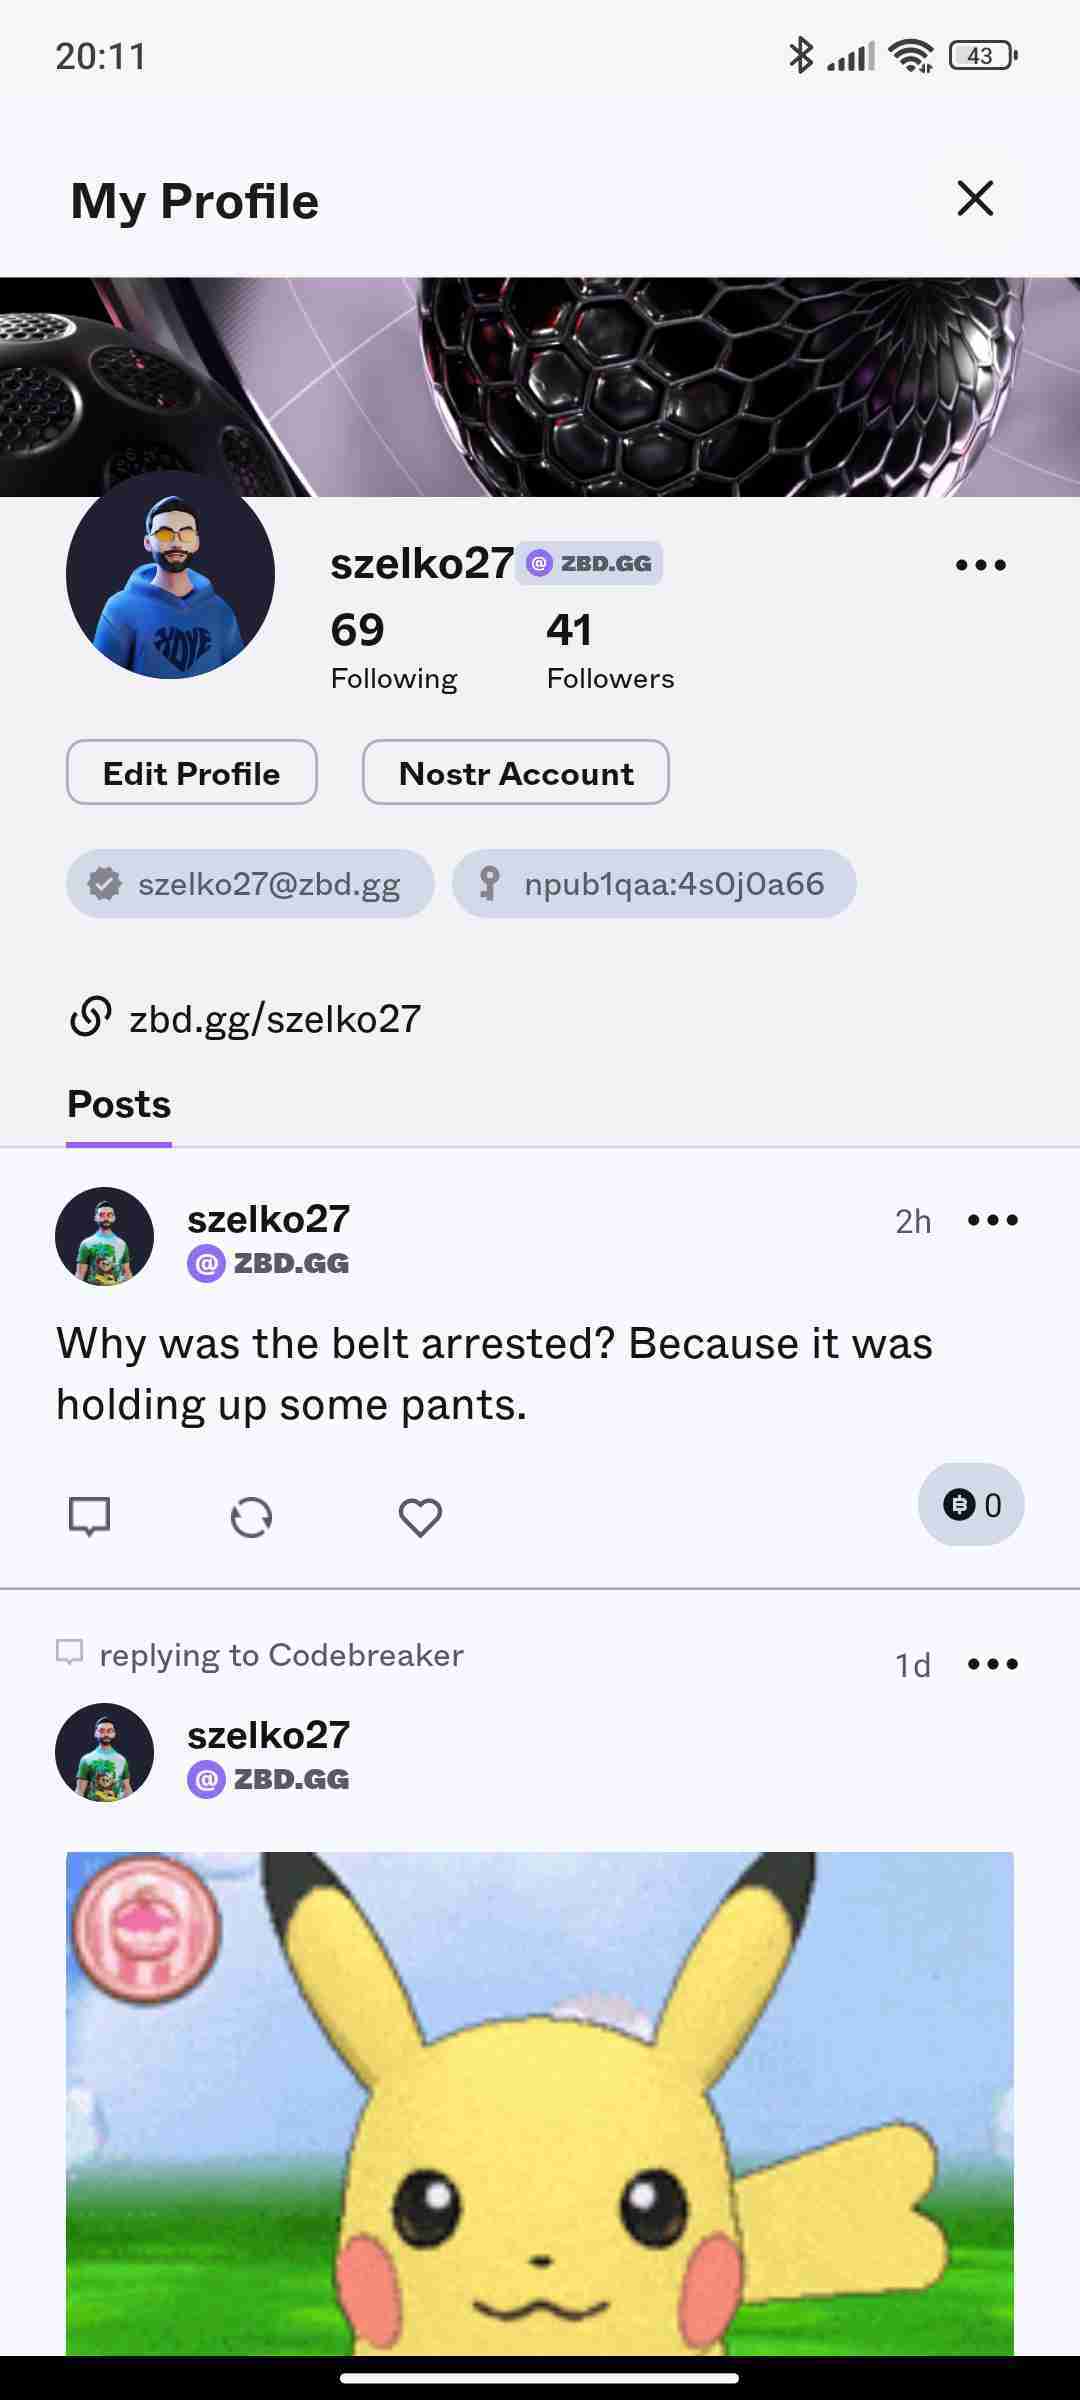Viewport: 1080px width, 2400px height.
Task: Close the My Profile screen
Action: 975,198
